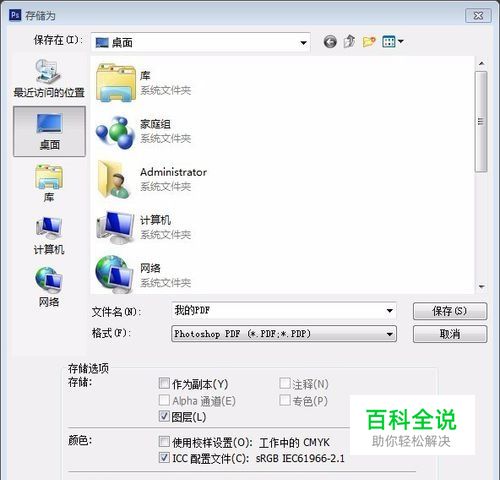Click the file list scroll down arrow
This screenshot has width=500, height=480.
click(481, 287)
